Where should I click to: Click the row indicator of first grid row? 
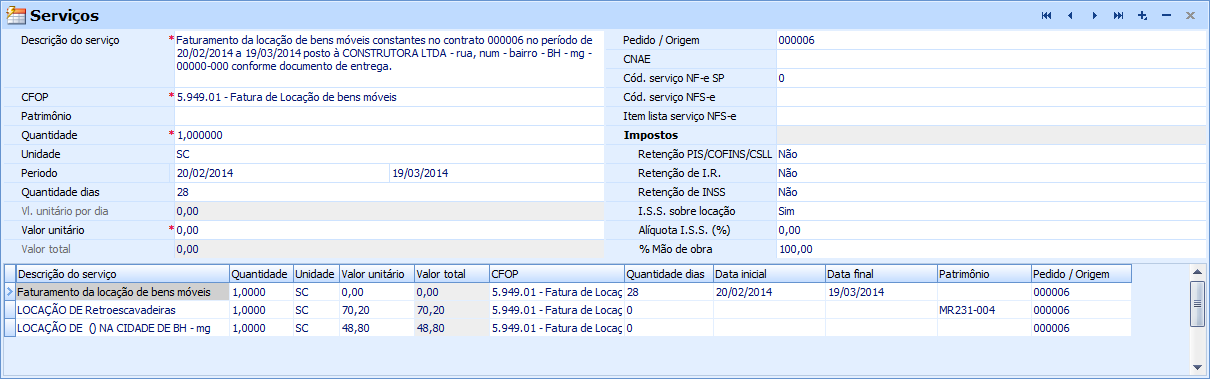tap(10, 292)
